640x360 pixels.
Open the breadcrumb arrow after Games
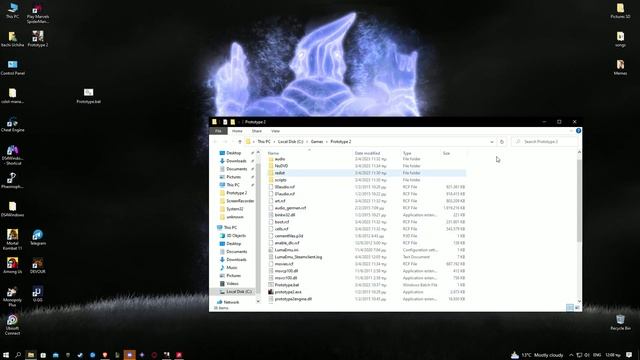[x=327, y=142]
